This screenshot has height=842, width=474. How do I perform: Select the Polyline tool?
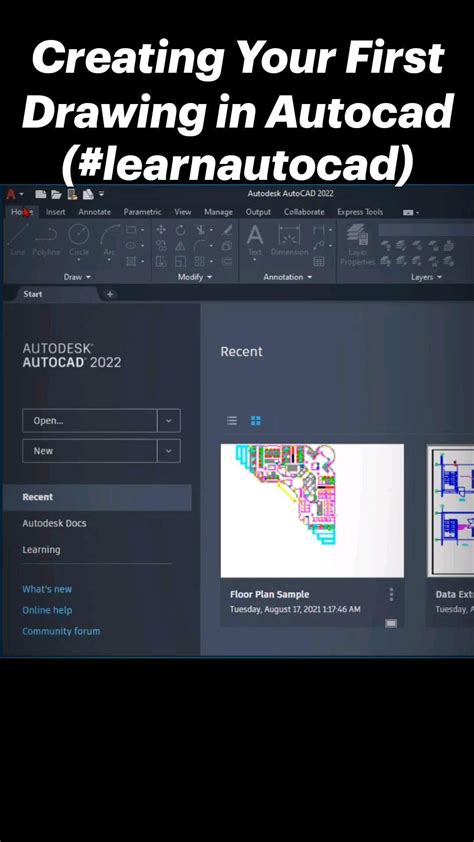click(46, 240)
